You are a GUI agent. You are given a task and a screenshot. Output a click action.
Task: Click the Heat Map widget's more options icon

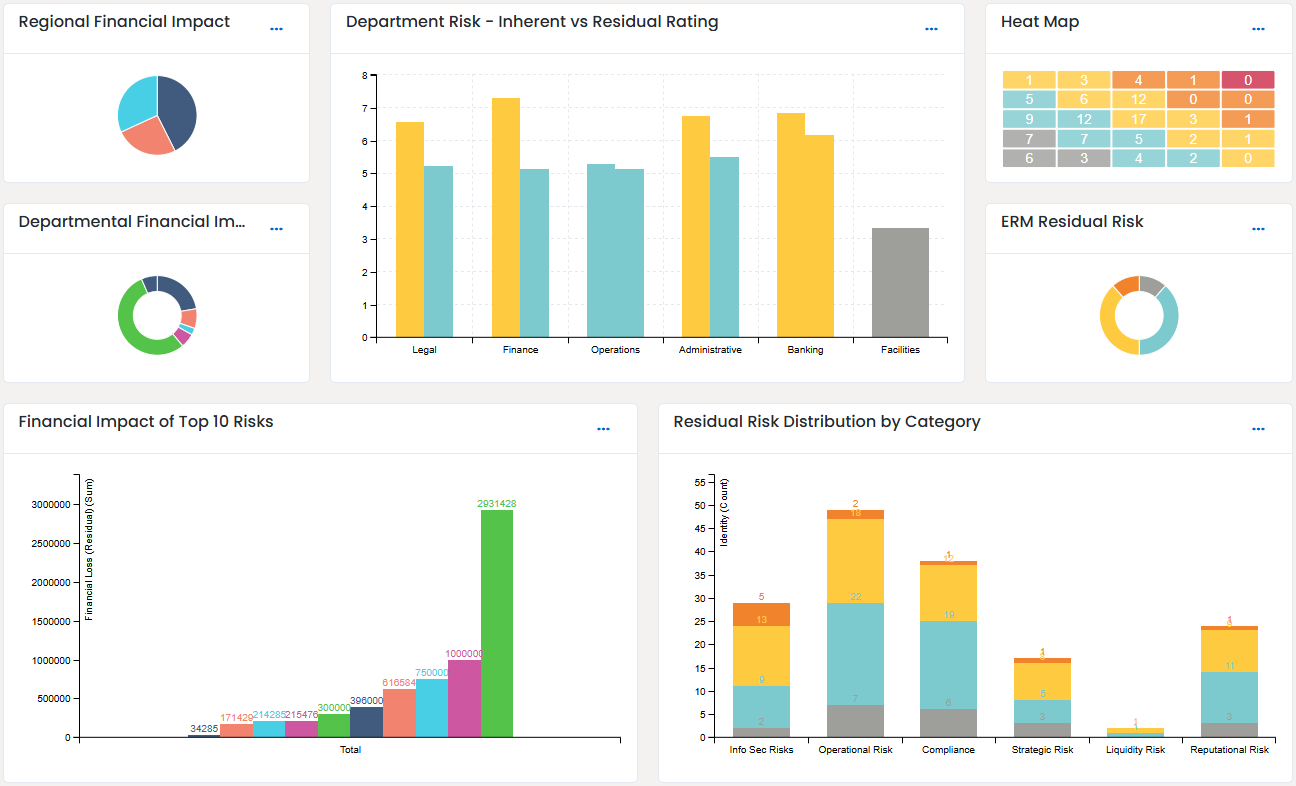click(1258, 29)
